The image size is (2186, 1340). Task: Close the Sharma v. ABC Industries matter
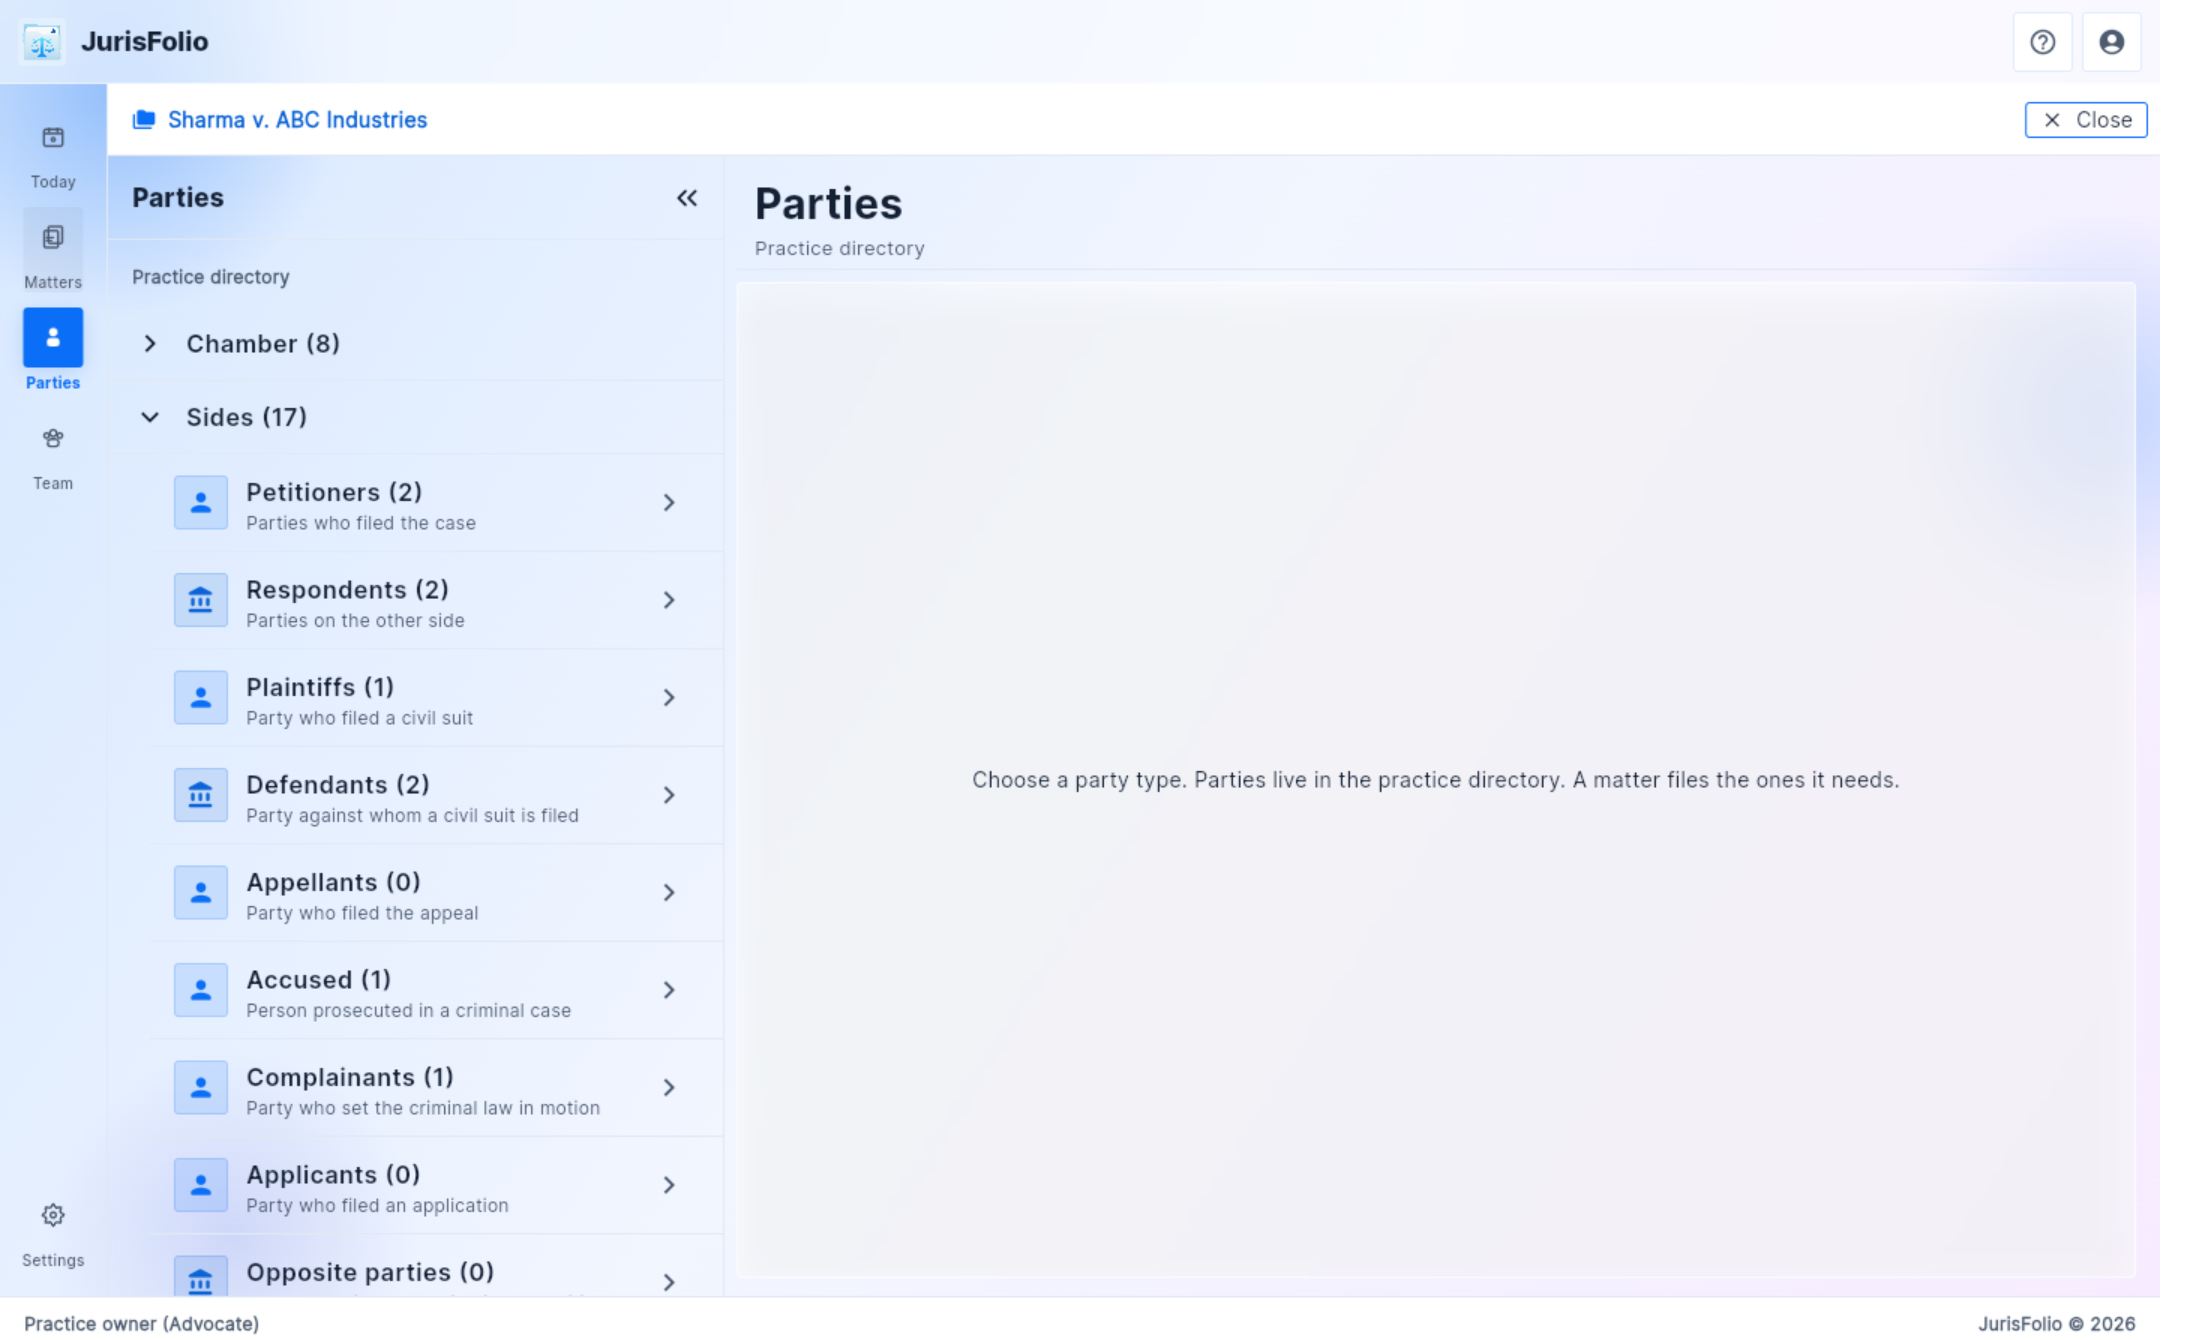click(x=2085, y=120)
